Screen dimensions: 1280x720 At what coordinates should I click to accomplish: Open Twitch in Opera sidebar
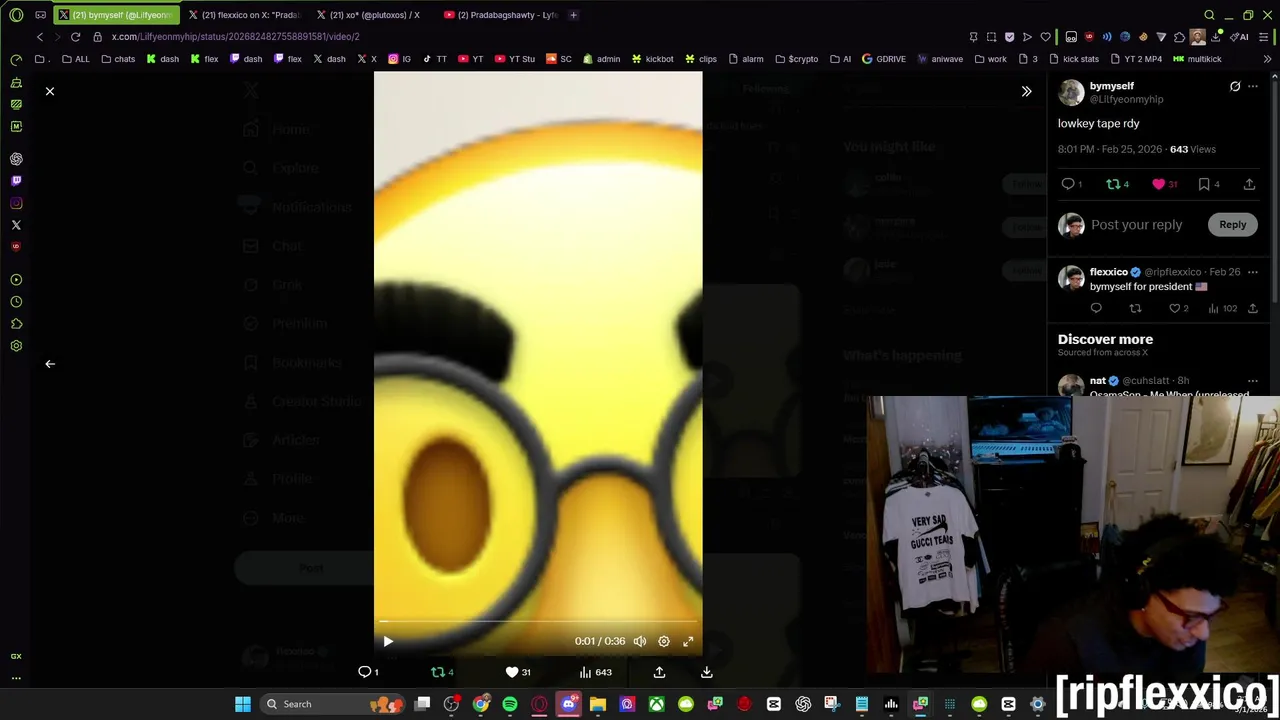[16, 181]
